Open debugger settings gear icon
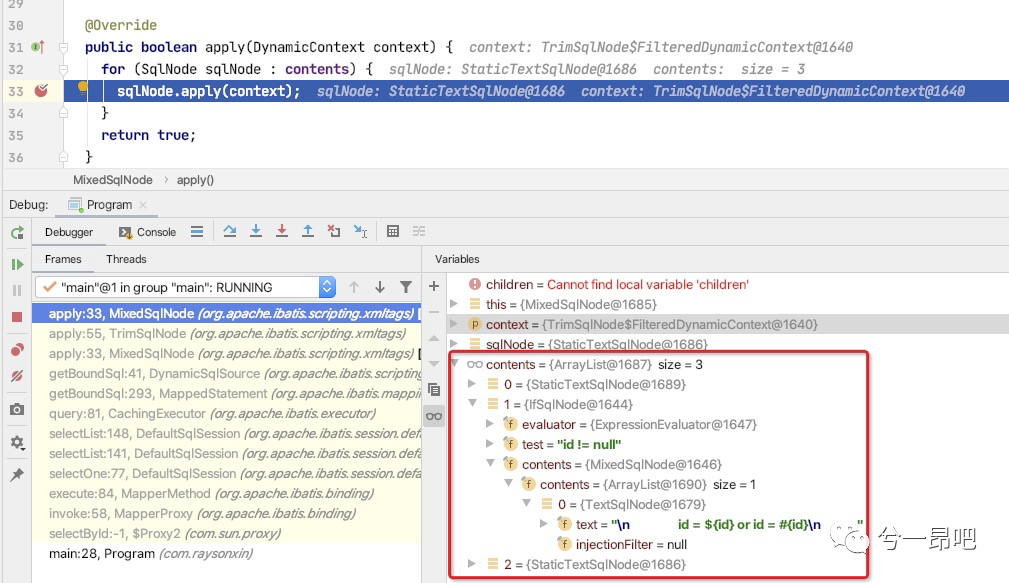Image resolution: width=1009 pixels, height=583 pixels. point(17,443)
